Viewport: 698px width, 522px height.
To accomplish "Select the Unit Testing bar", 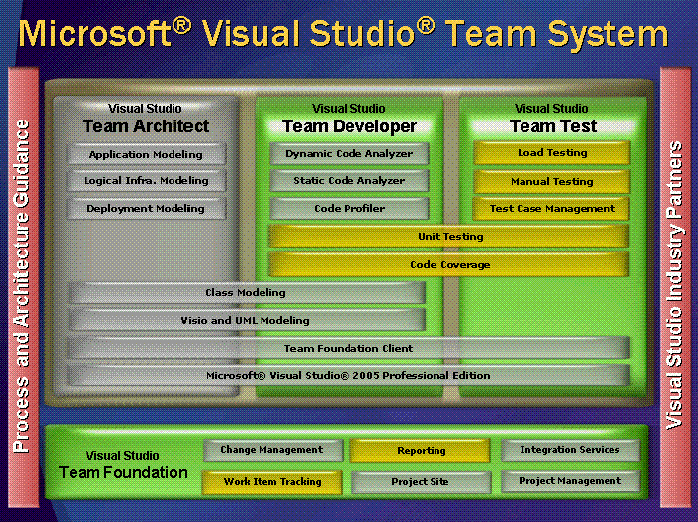I will tap(449, 236).
